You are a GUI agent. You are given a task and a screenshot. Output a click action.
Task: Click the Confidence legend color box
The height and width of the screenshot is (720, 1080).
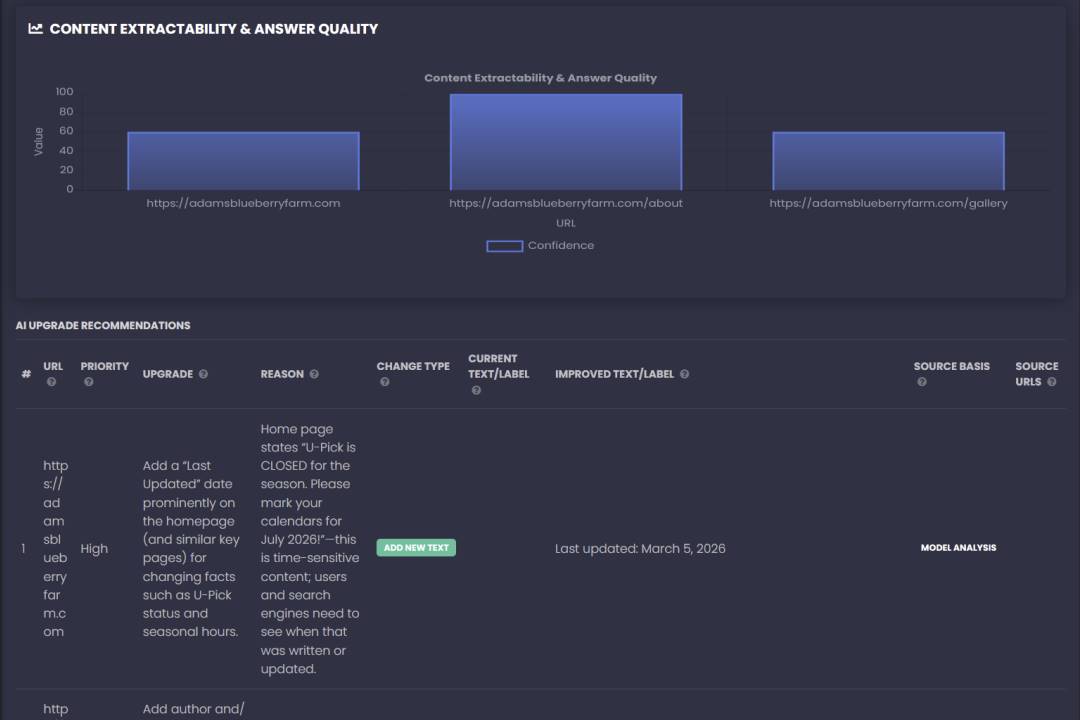point(504,246)
